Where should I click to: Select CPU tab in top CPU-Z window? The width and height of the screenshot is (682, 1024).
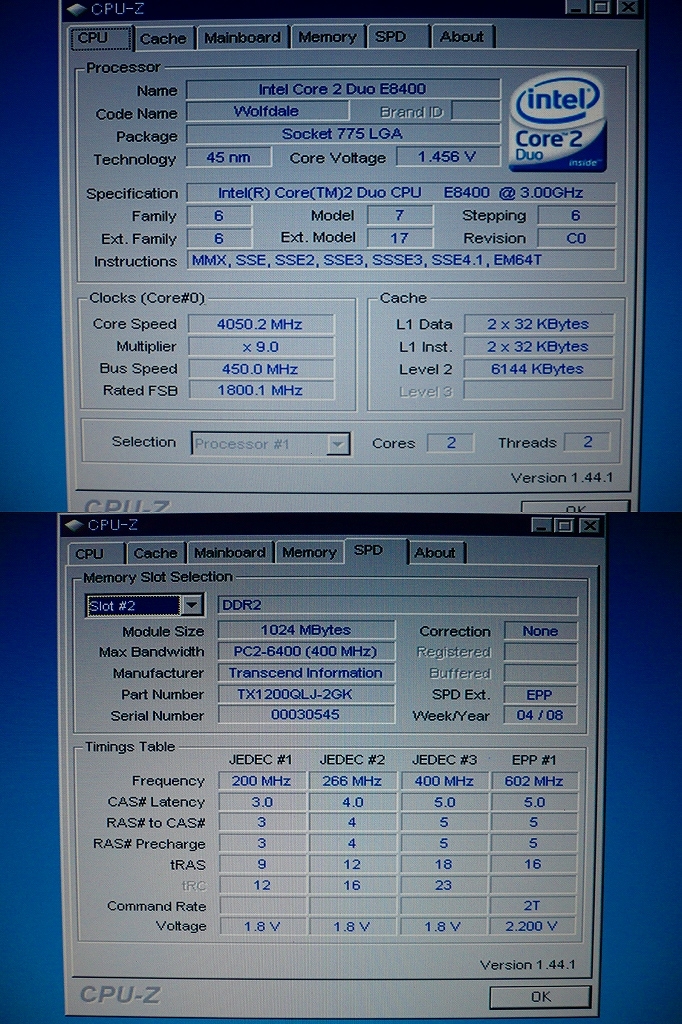[101, 38]
